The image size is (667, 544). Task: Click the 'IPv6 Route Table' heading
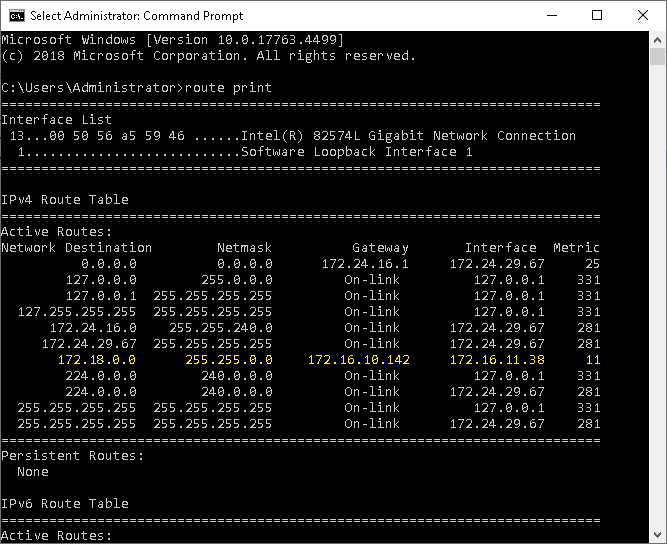pos(65,504)
